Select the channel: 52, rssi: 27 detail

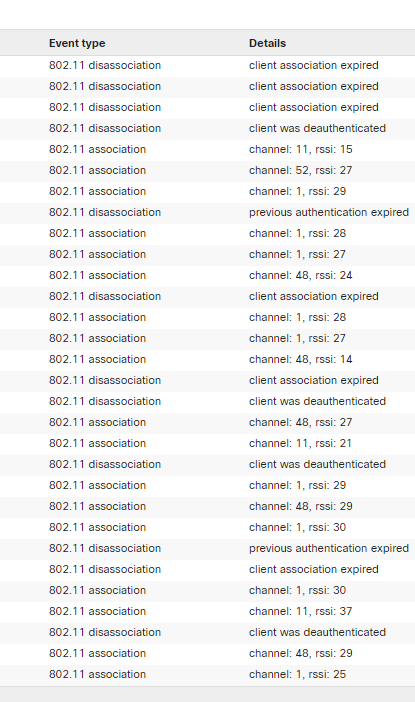[300, 170]
